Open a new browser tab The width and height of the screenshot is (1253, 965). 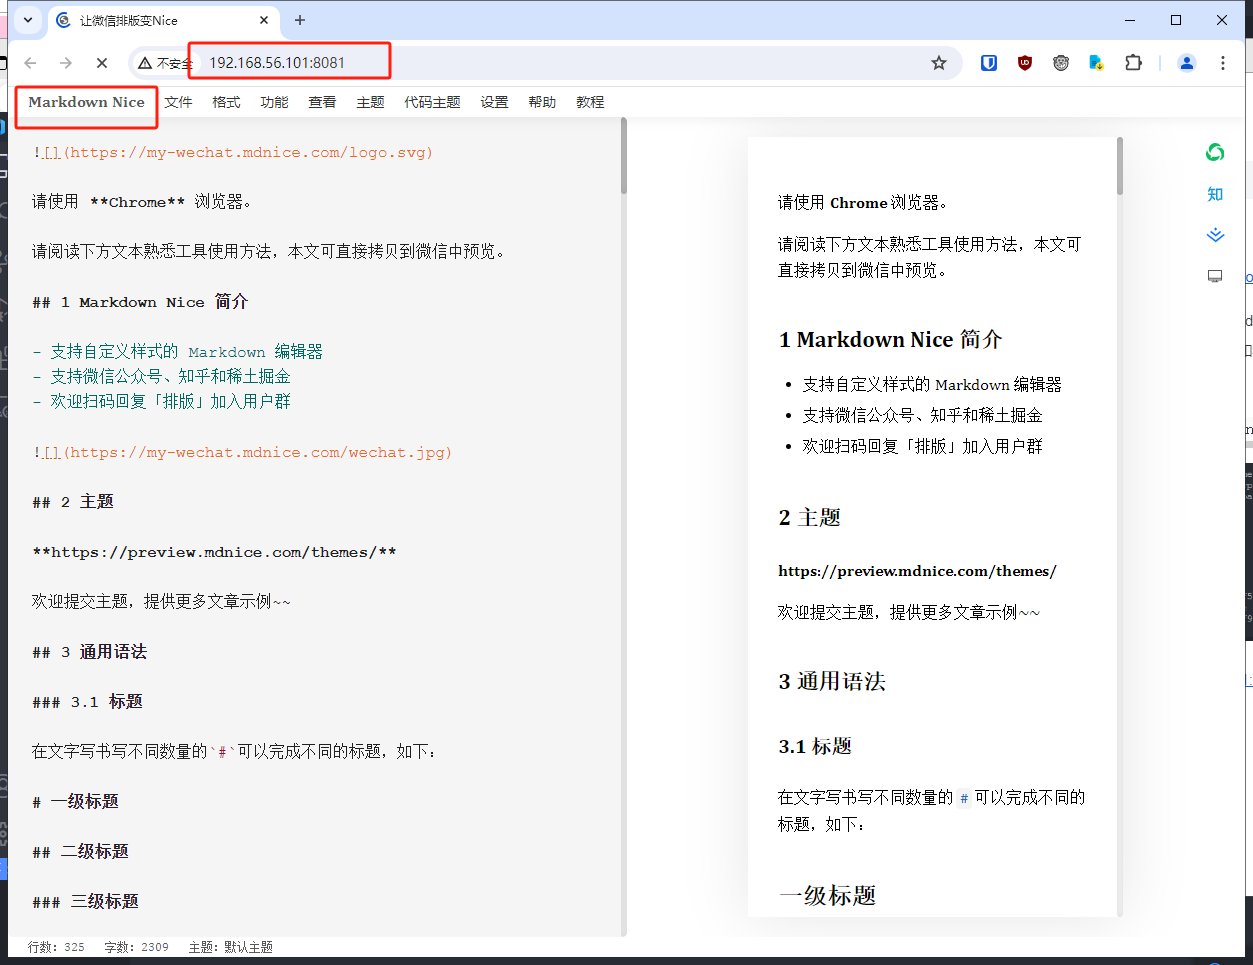point(300,20)
